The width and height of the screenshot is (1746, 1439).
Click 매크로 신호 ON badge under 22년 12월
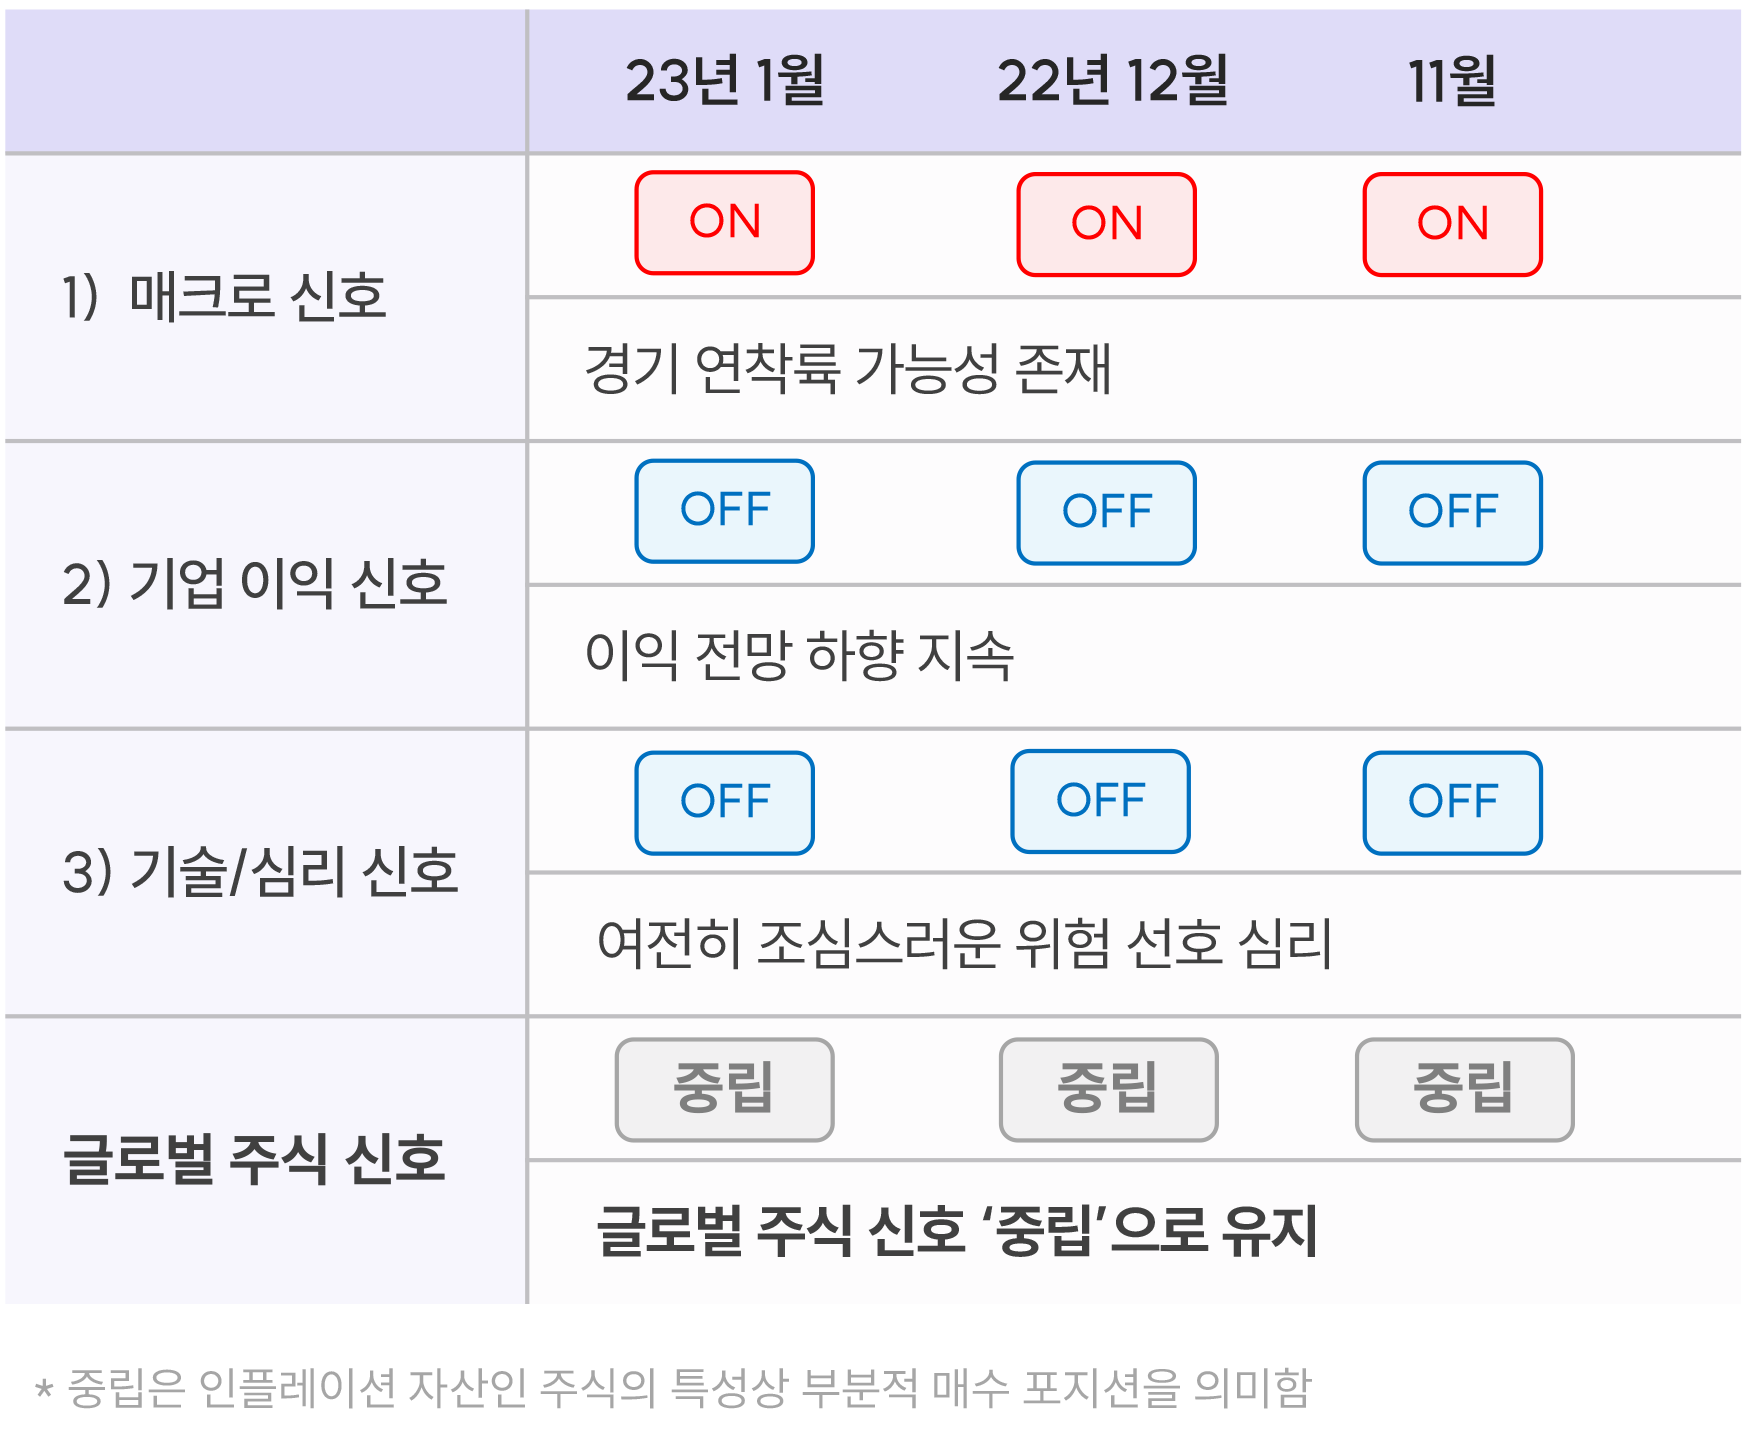tap(1106, 224)
